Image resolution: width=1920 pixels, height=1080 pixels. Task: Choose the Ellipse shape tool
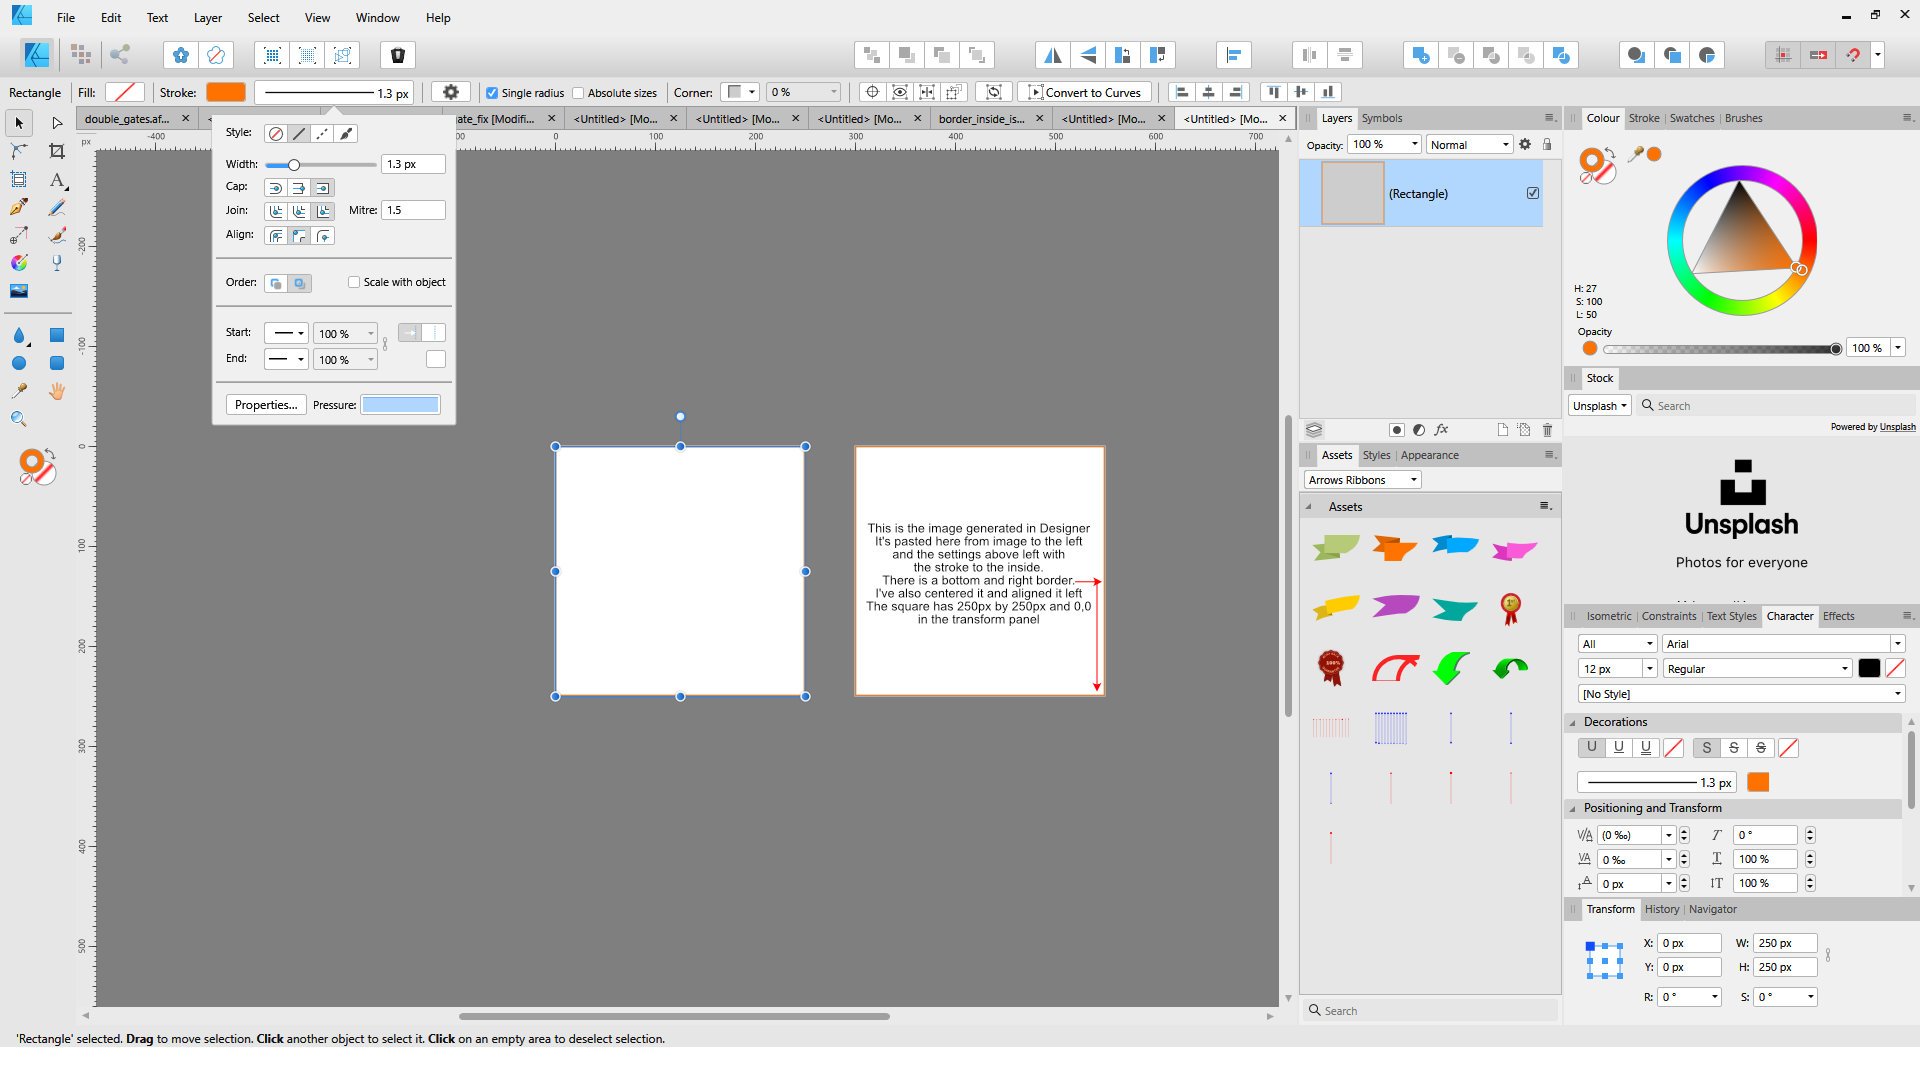[19, 363]
